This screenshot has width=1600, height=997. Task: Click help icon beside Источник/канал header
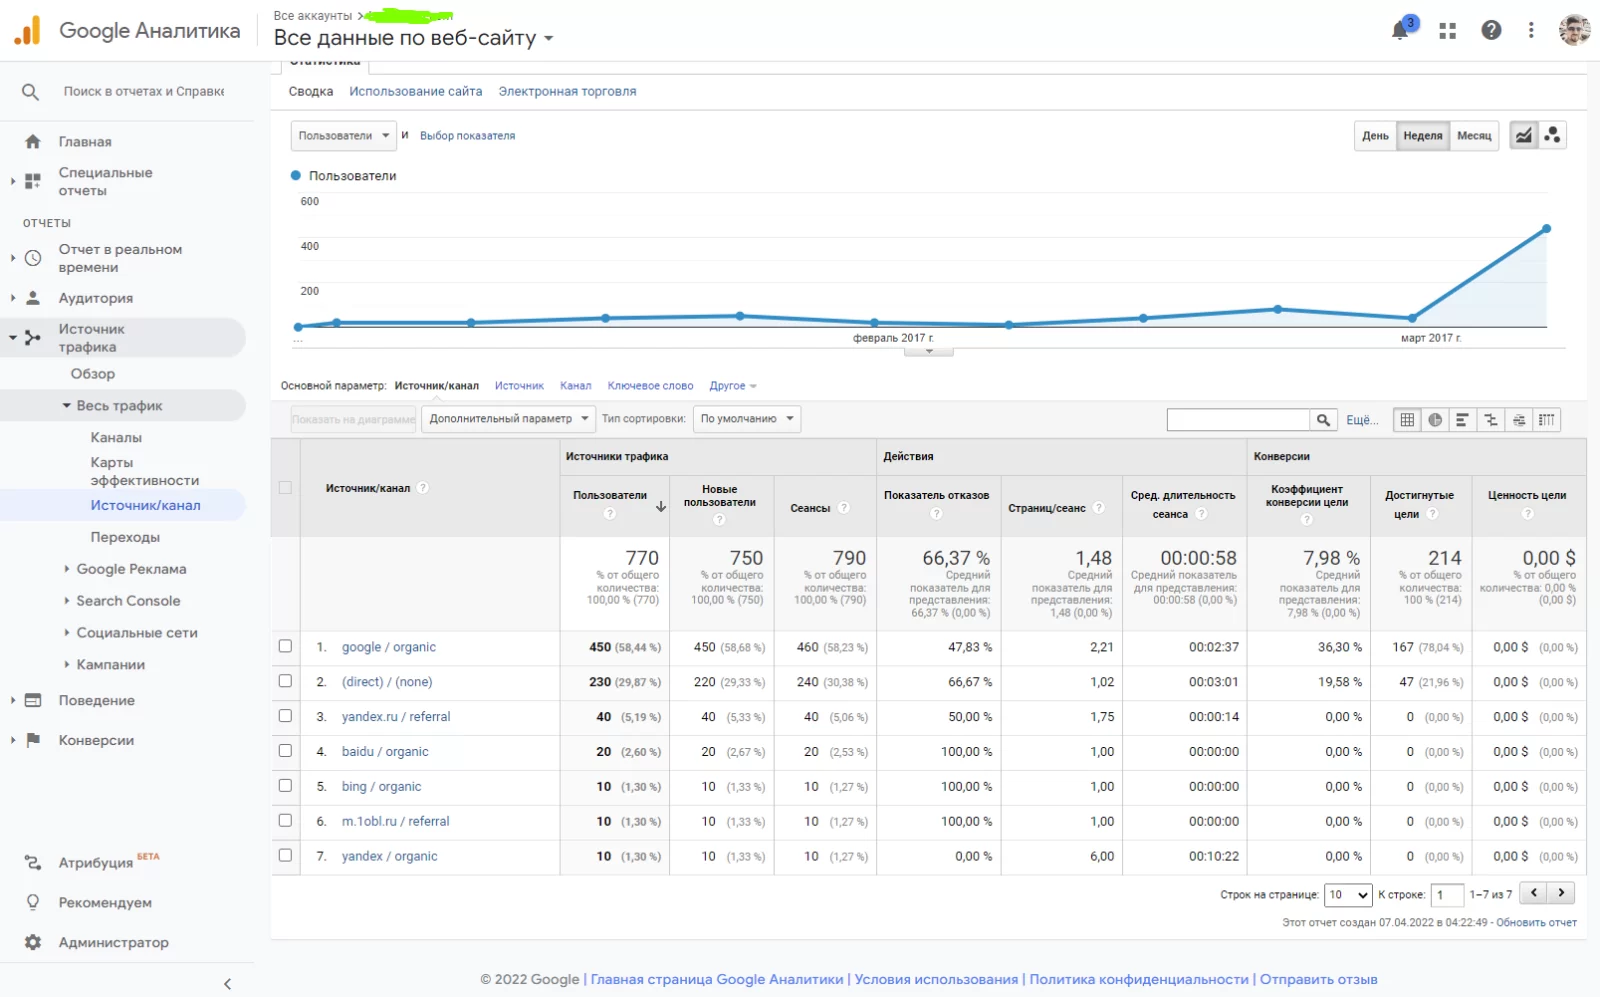tap(423, 488)
